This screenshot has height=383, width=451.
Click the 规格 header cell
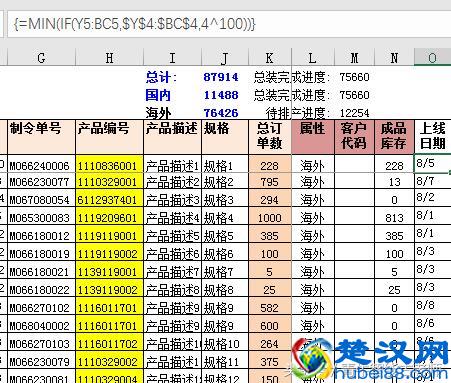[x=225, y=137]
